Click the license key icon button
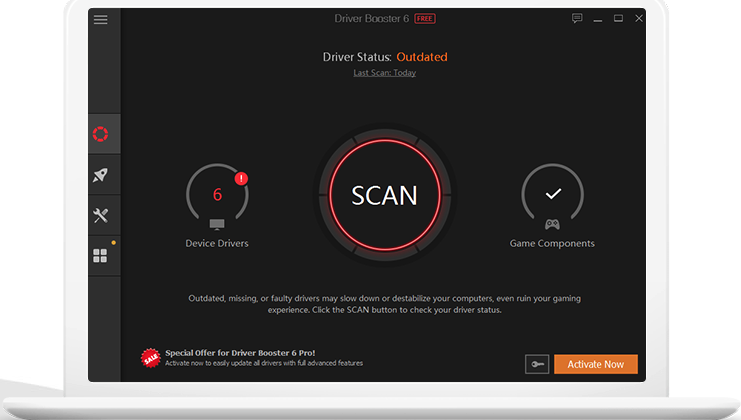 click(x=537, y=364)
